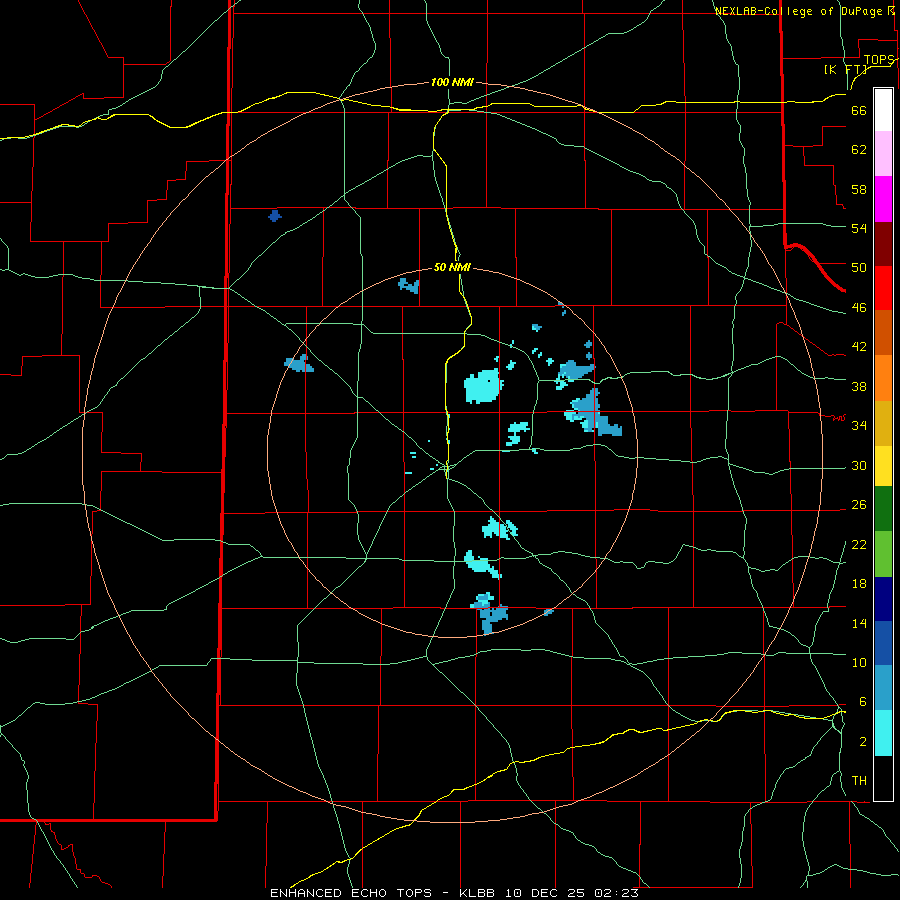Screen dimensions: 900x900
Task: Click the 38 legend label
Action: [859, 386]
